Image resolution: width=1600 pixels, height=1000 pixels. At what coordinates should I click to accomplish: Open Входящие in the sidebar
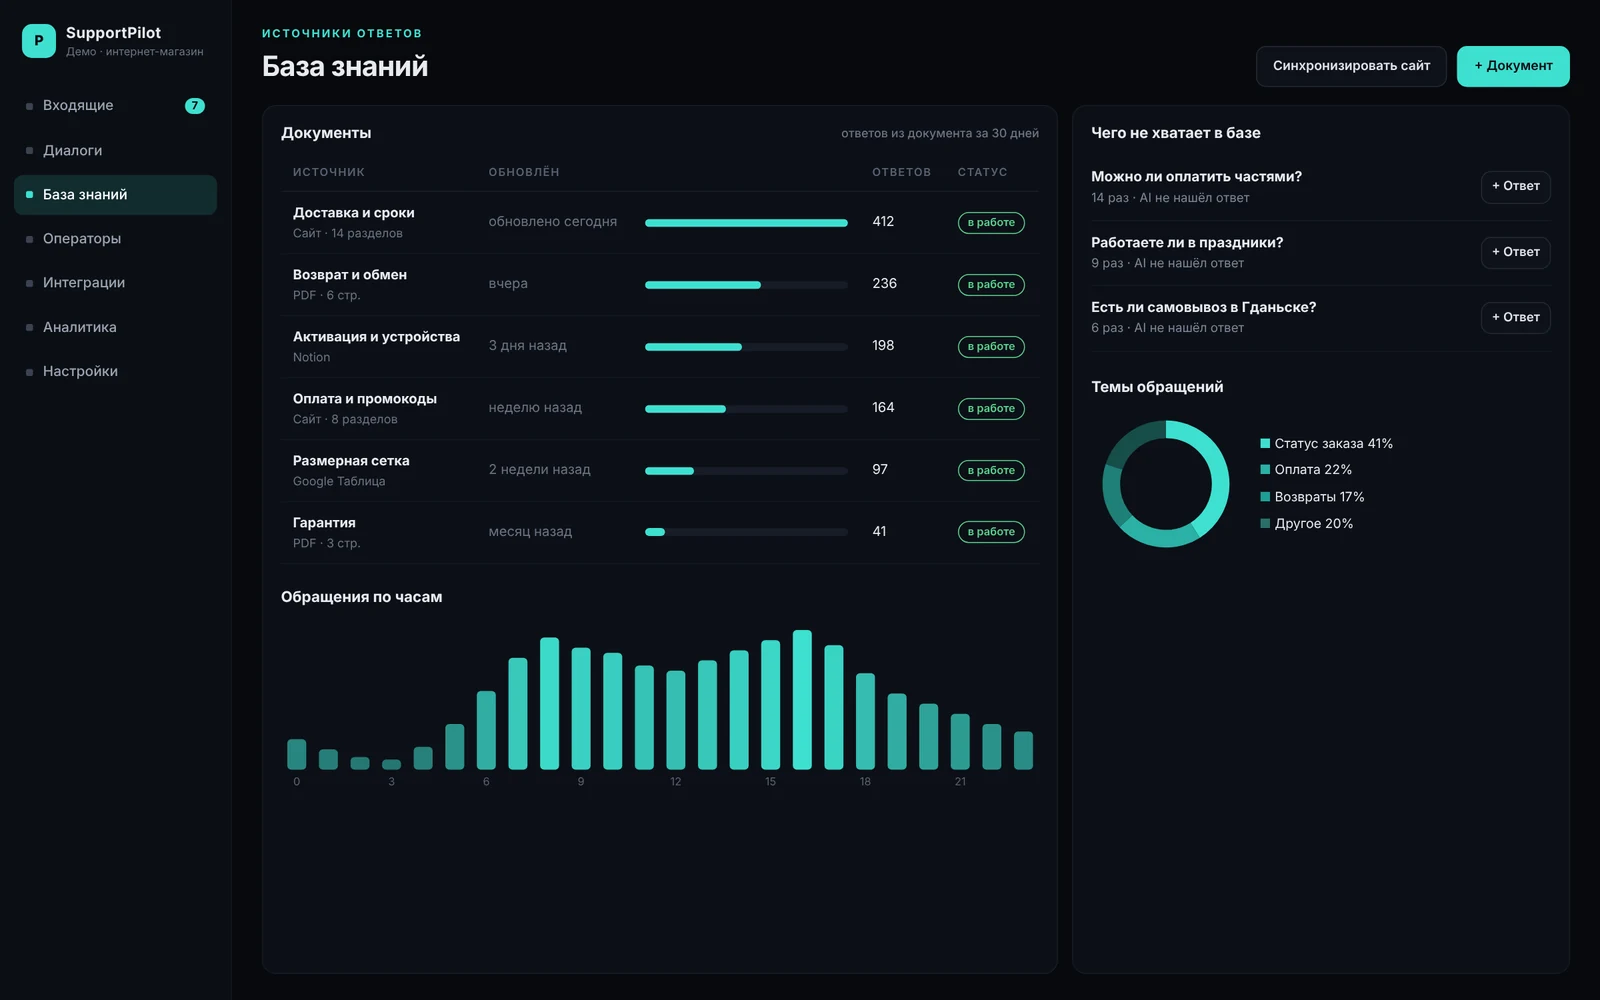pyautogui.click(x=115, y=106)
